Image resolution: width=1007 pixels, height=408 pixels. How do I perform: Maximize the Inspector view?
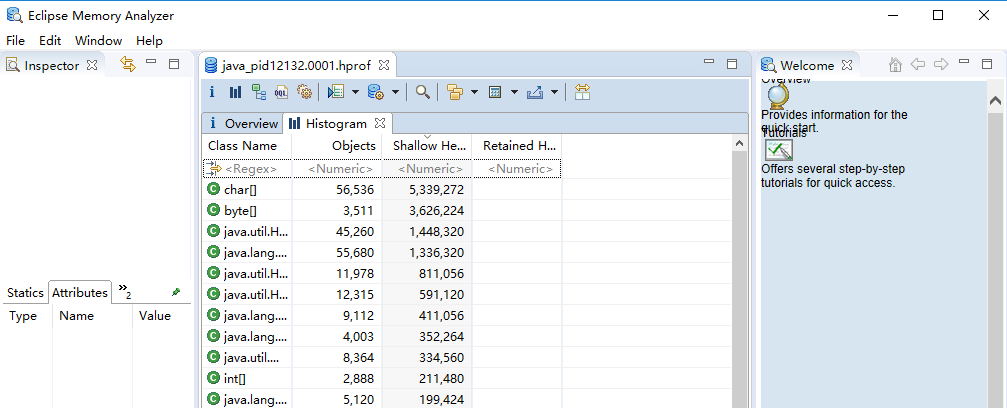[173, 64]
